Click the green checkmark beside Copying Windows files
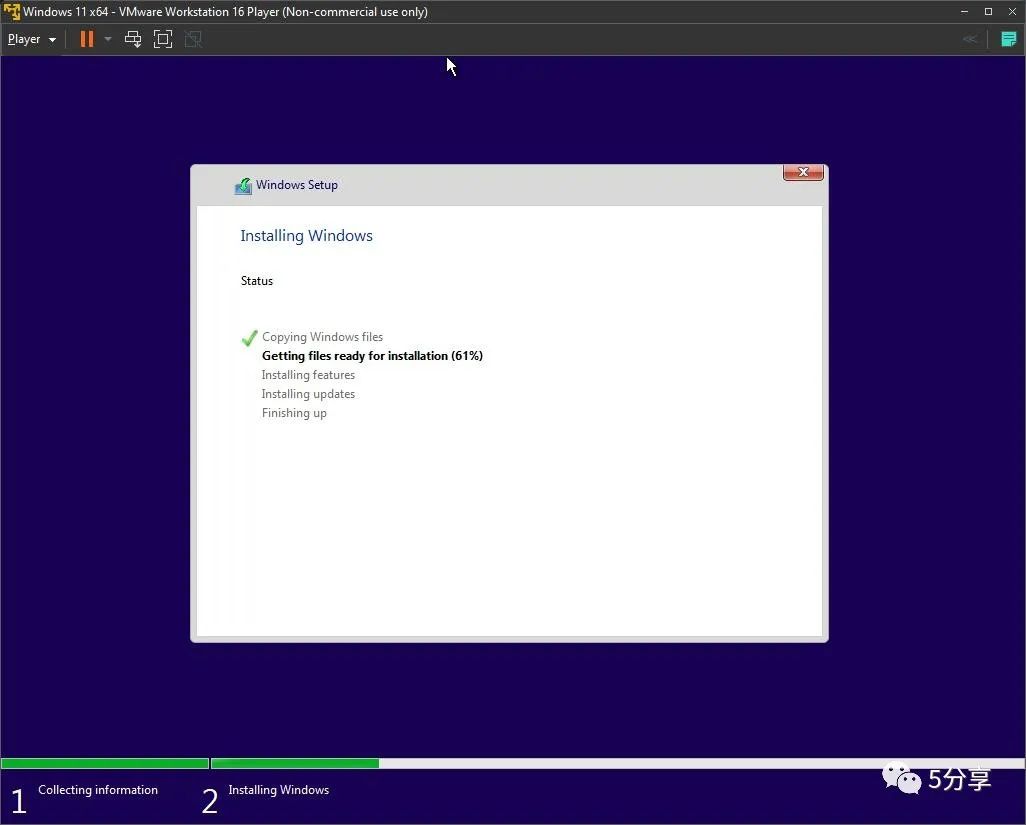 [249, 338]
